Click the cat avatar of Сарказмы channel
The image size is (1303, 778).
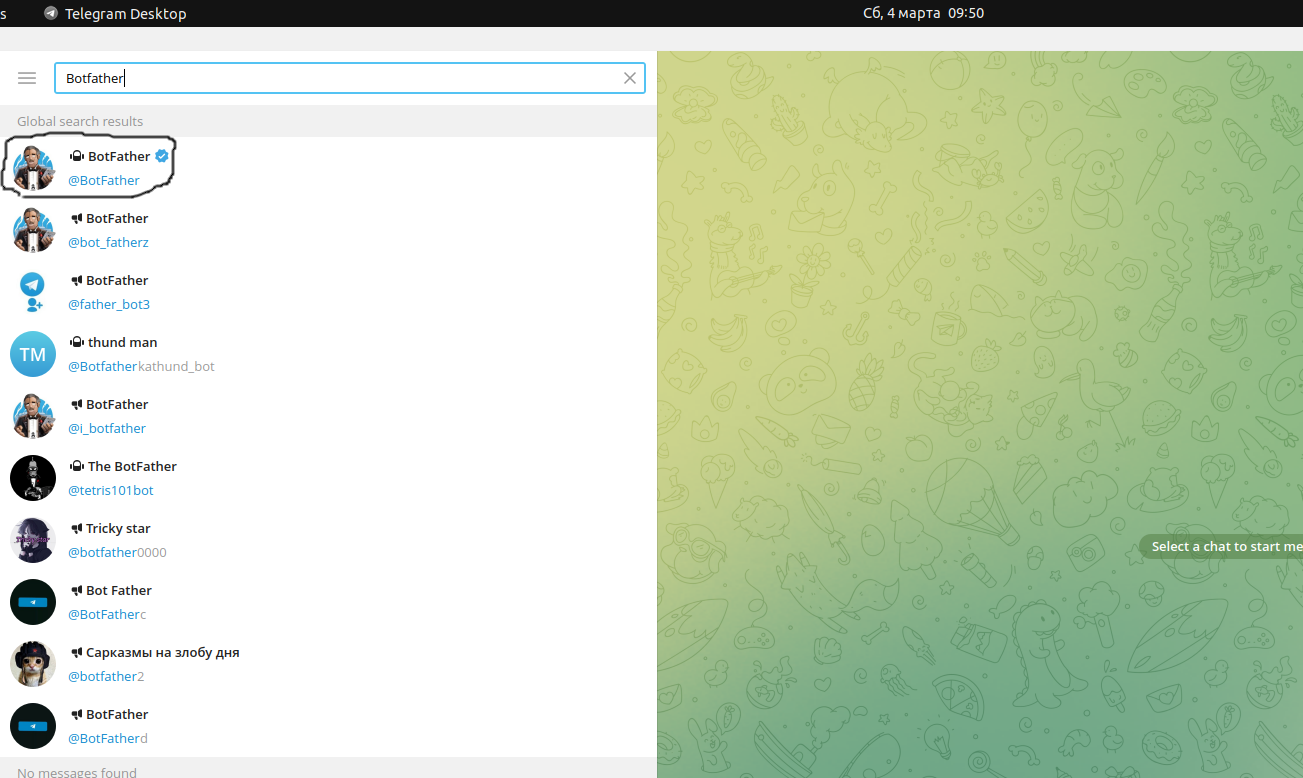33,664
